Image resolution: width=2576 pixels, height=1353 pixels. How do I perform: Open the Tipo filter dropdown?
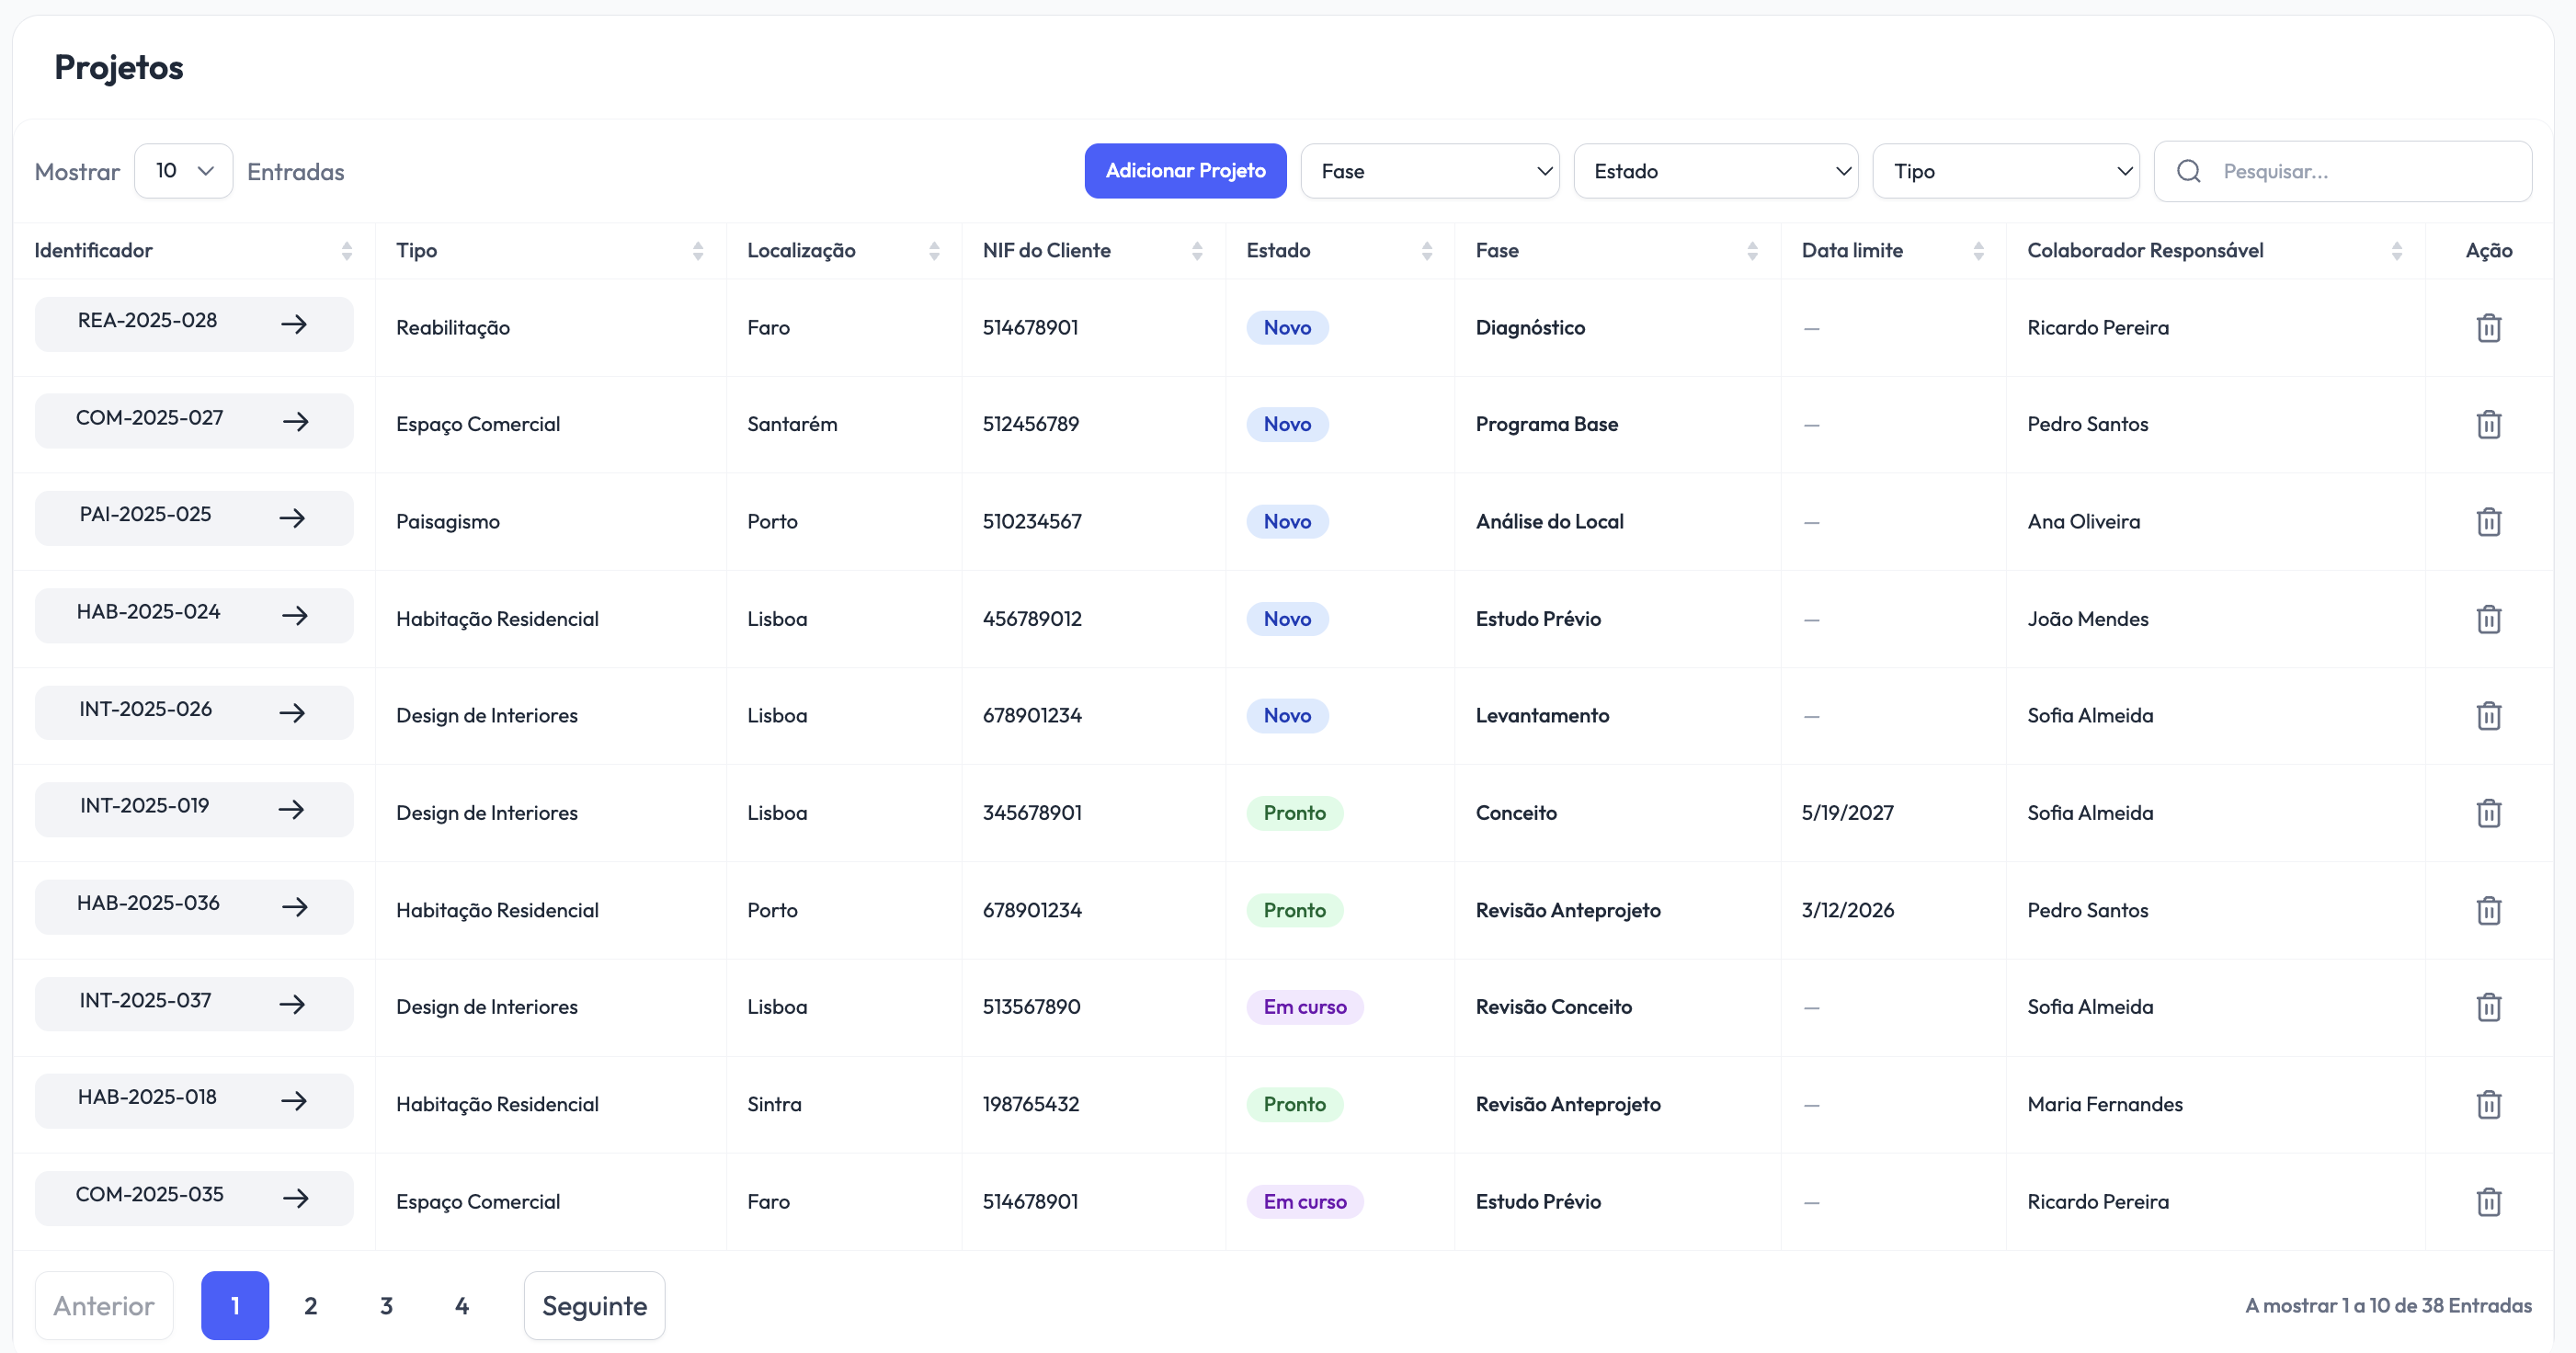tap(2006, 171)
